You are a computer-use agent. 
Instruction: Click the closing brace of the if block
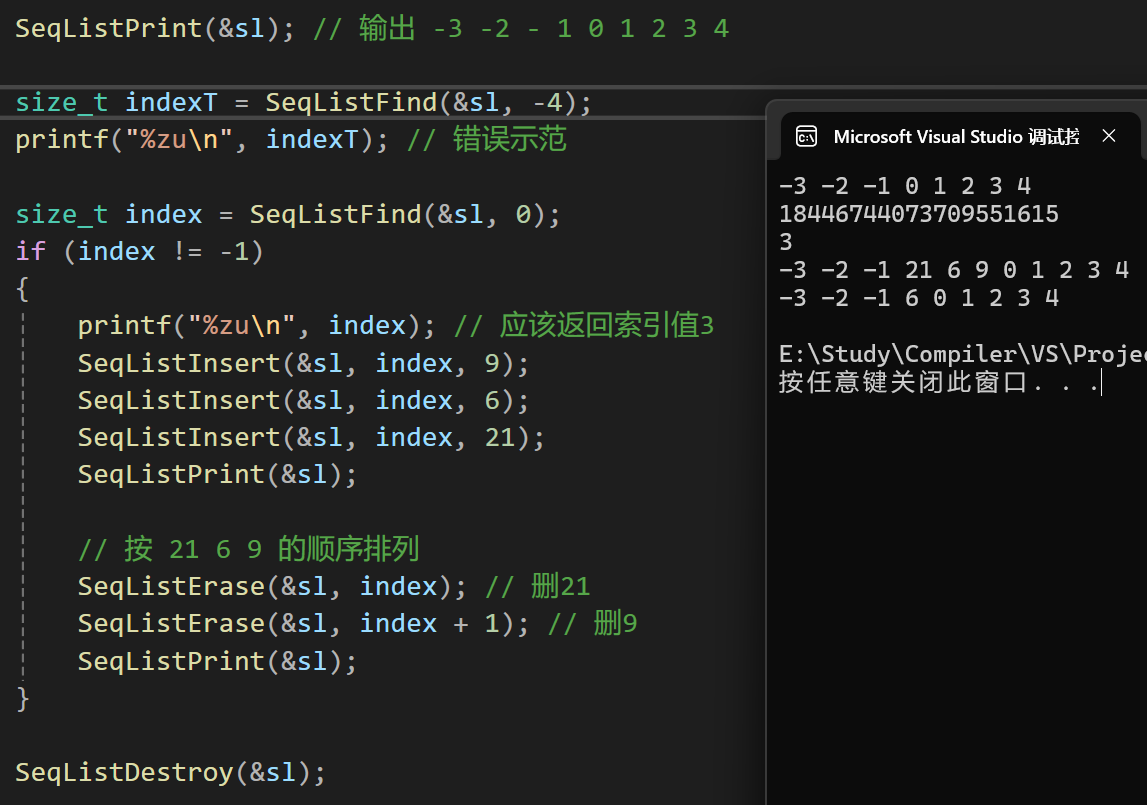click(x=22, y=698)
